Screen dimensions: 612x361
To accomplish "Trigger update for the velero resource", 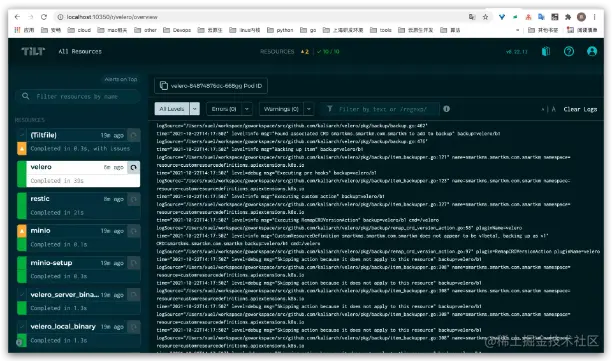I will 133,167.
